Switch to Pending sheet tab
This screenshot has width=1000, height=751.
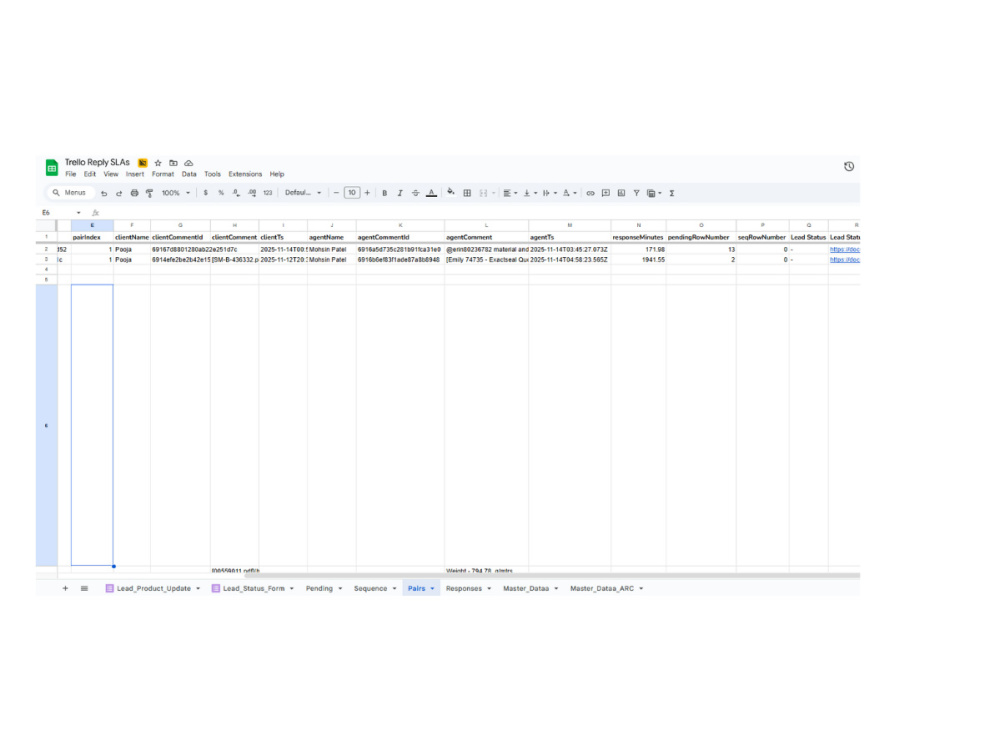tap(319, 588)
